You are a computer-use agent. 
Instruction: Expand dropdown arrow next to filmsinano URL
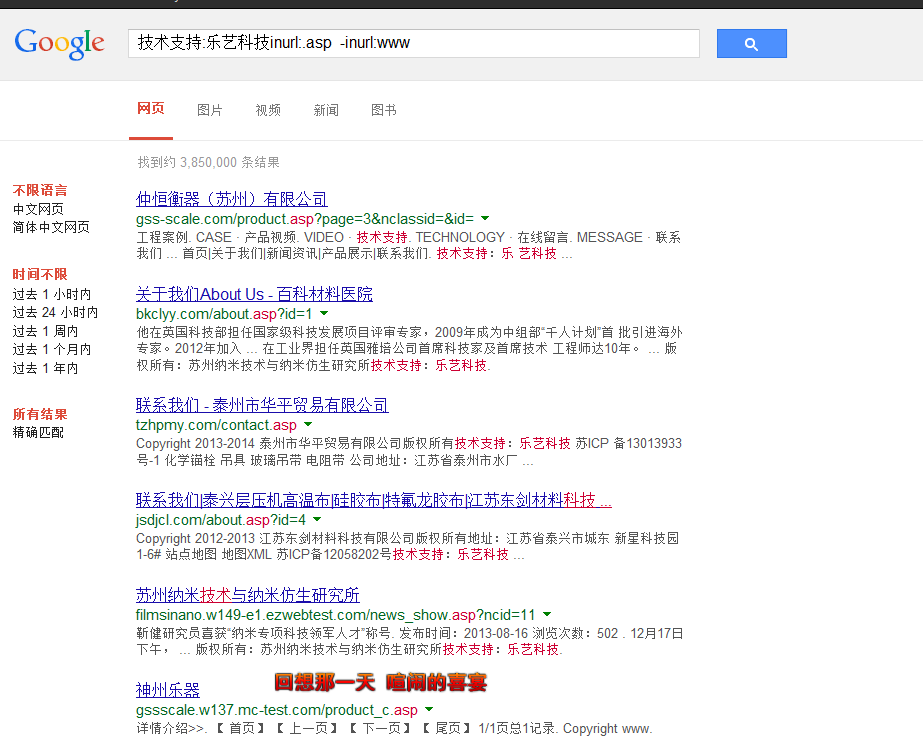(x=547, y=614)
